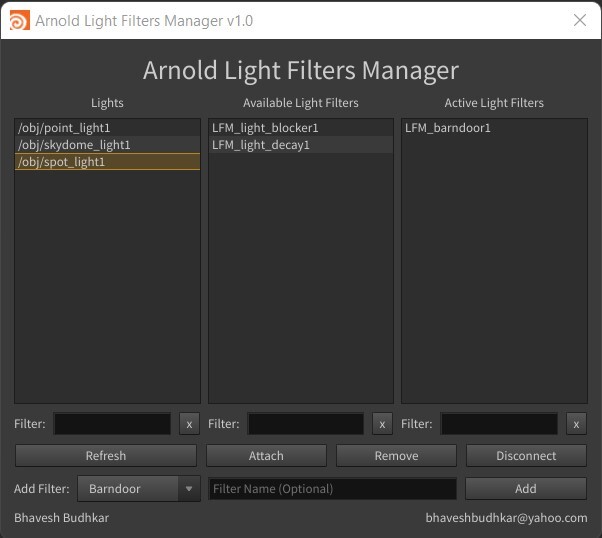The width and height of the screenshot is (602, 538).
Task: Clear the Available Light Filters filter with x
Action: (382, 424)
